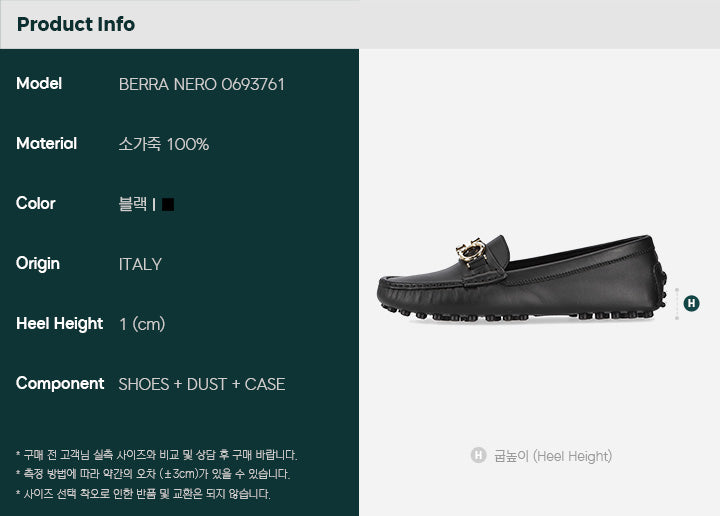
Task: Click the Material label
Action: pyautogui.click(x=46, y=144)
